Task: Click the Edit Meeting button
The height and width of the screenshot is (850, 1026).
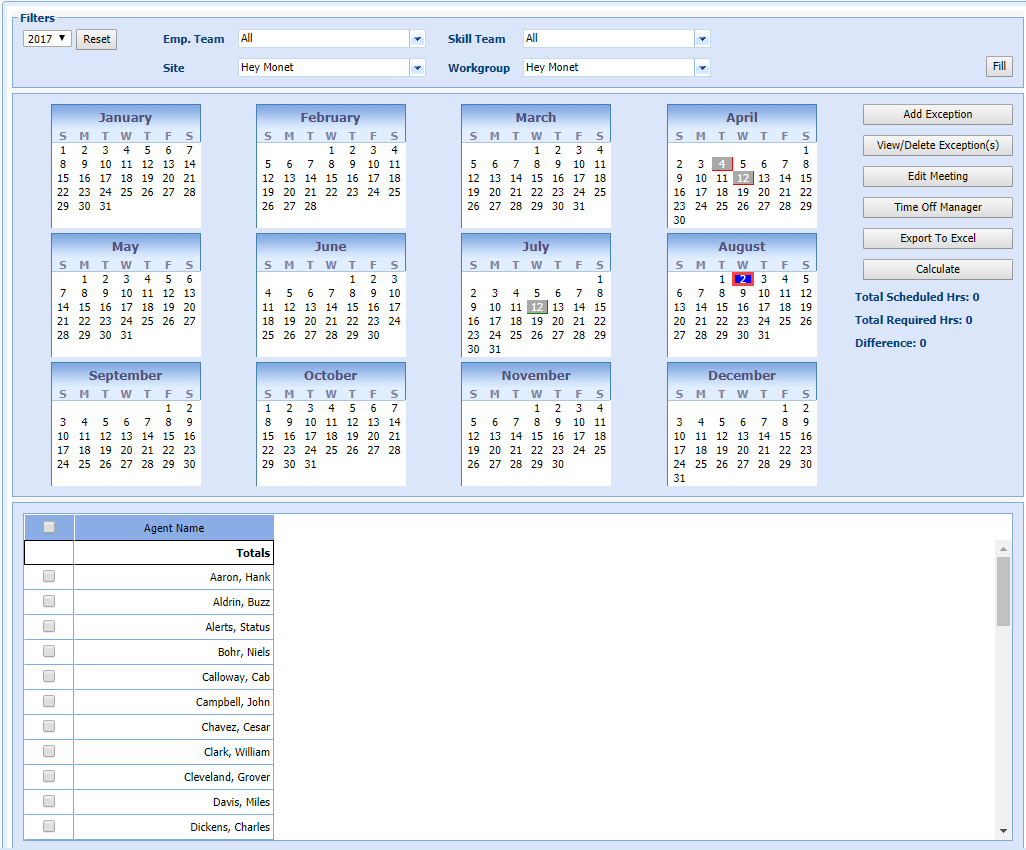Action: pos(937,177)
